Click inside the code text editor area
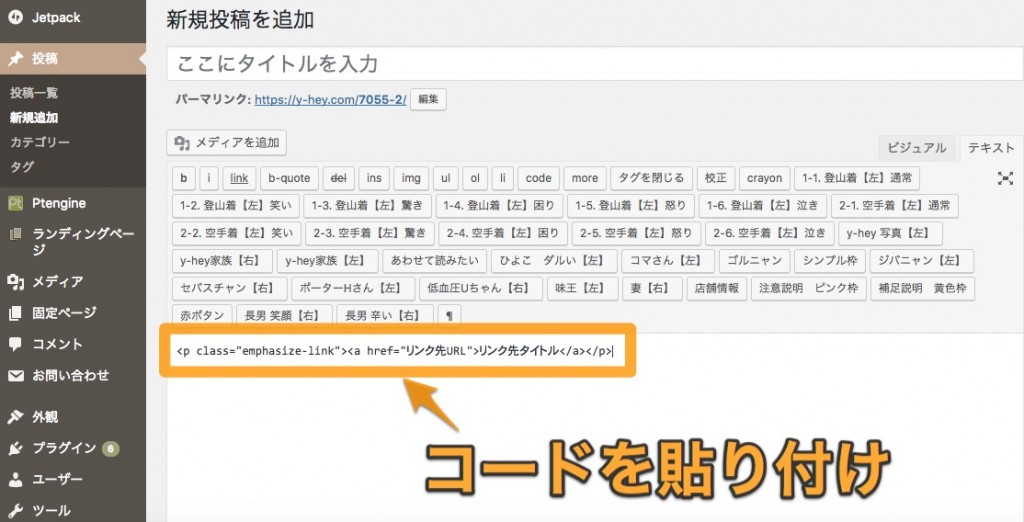 [x=595, y=427]
